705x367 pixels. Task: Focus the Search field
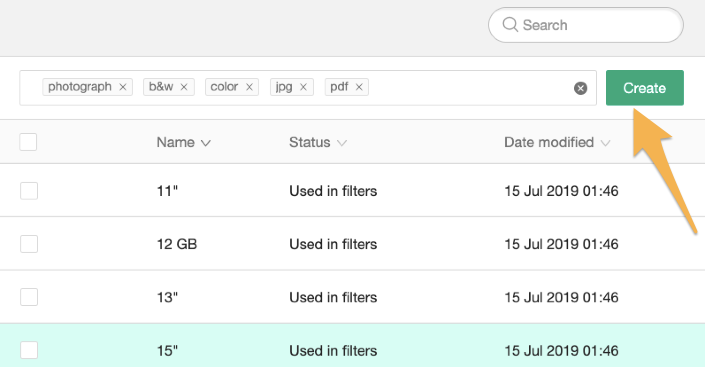tap(586, 25)
